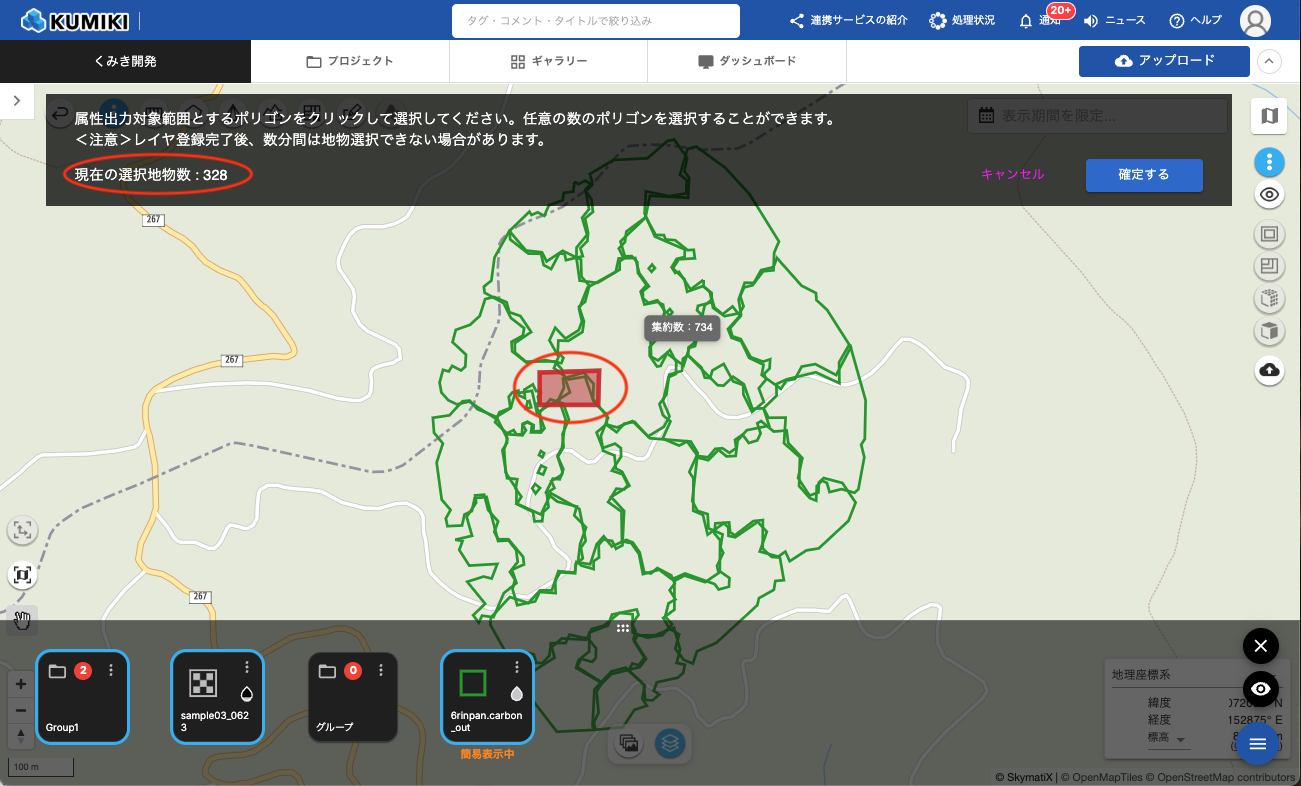Click the notification bell icon
Image resolution: width=1301 pixels, height=786 pixels.
pyautogui.click(x=1026, y=21)
